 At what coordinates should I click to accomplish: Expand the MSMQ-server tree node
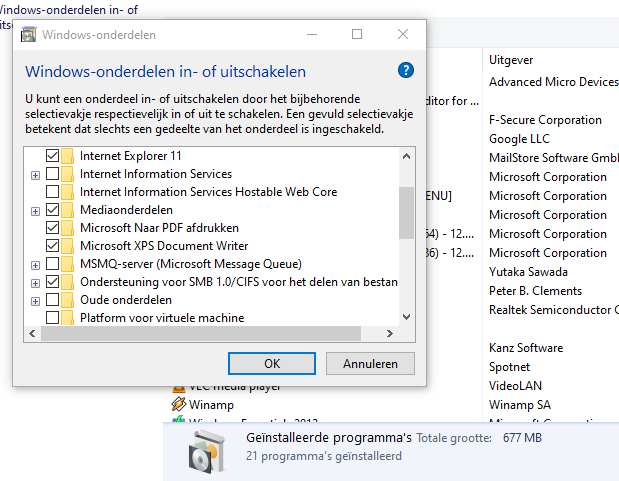tap(36, 265)
